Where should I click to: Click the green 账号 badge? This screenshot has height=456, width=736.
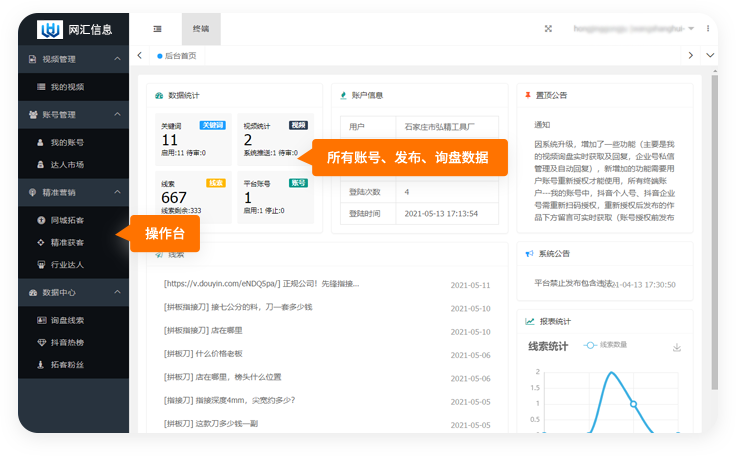[x=298, y=183]
